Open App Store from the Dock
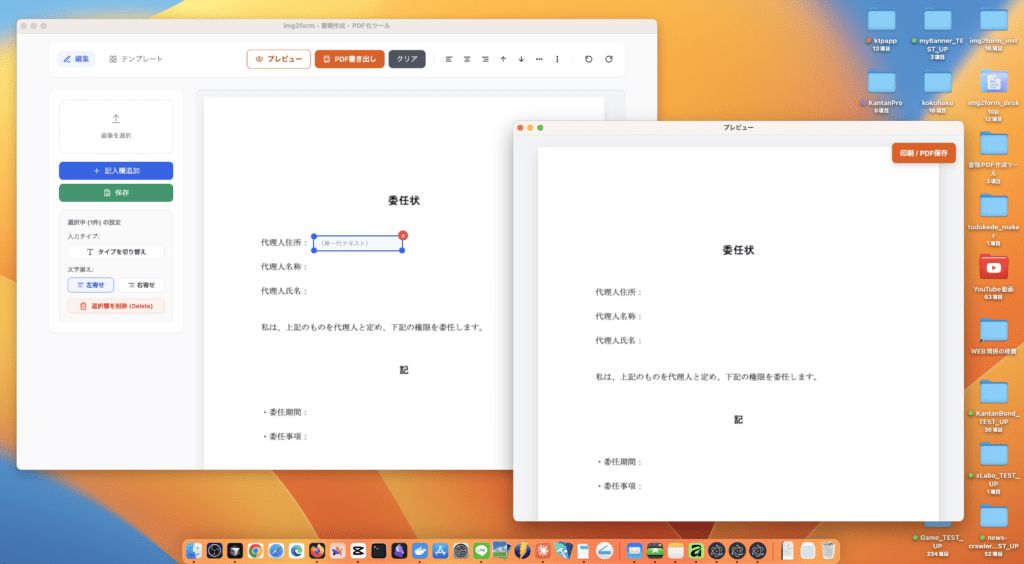This screenshot has width=1024, height=564. (440, 551)
